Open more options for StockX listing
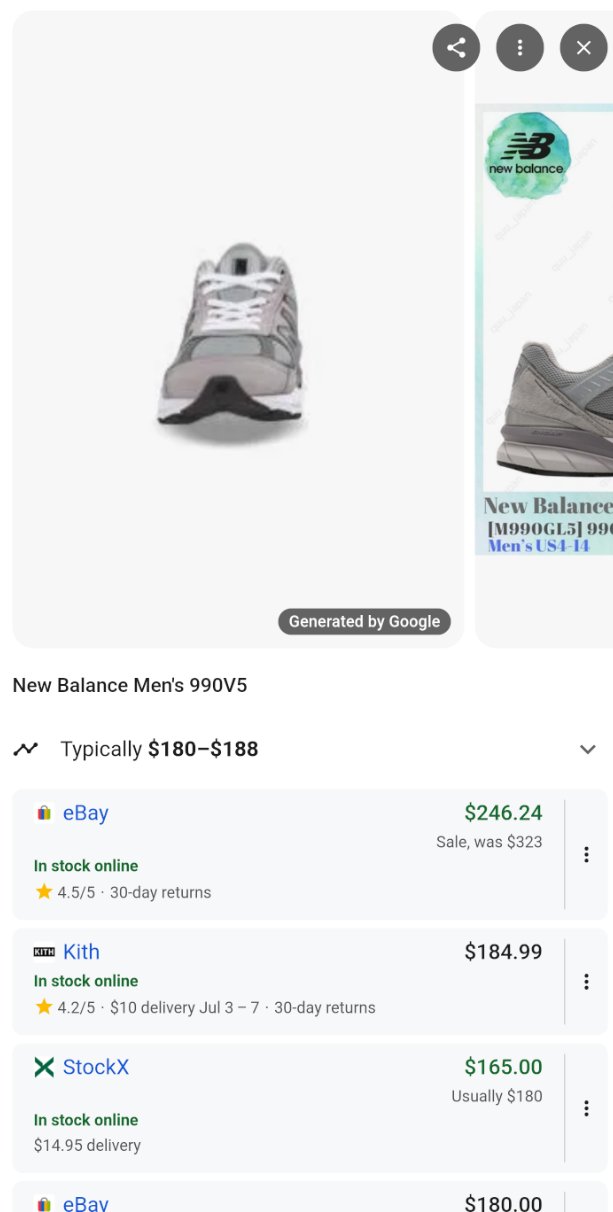Screen dimensions: 613x1212 (x=586, y=1108)
